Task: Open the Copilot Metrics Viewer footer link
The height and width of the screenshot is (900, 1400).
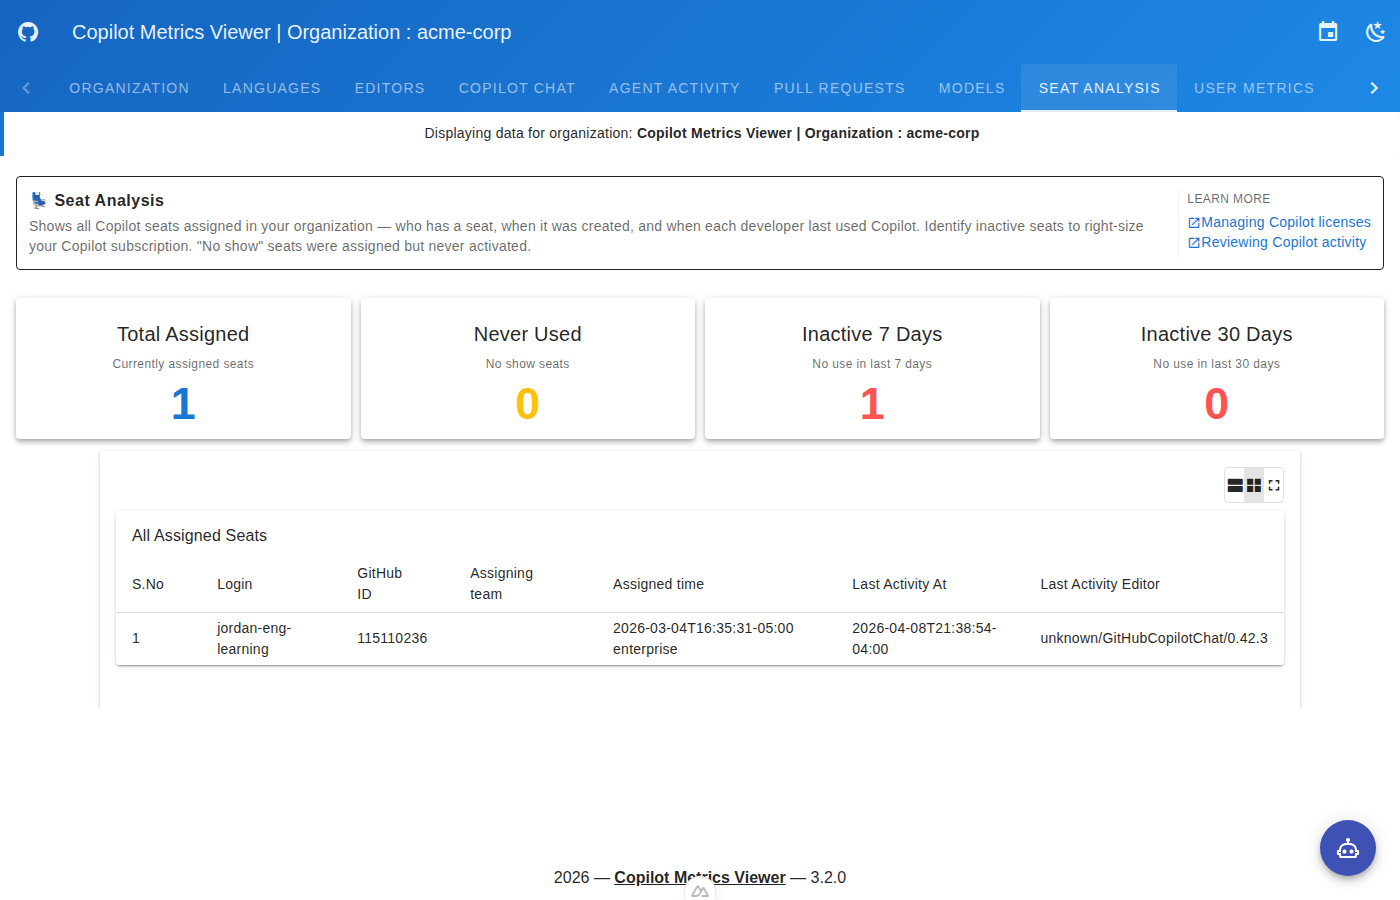Action: (x=700, y=877)
